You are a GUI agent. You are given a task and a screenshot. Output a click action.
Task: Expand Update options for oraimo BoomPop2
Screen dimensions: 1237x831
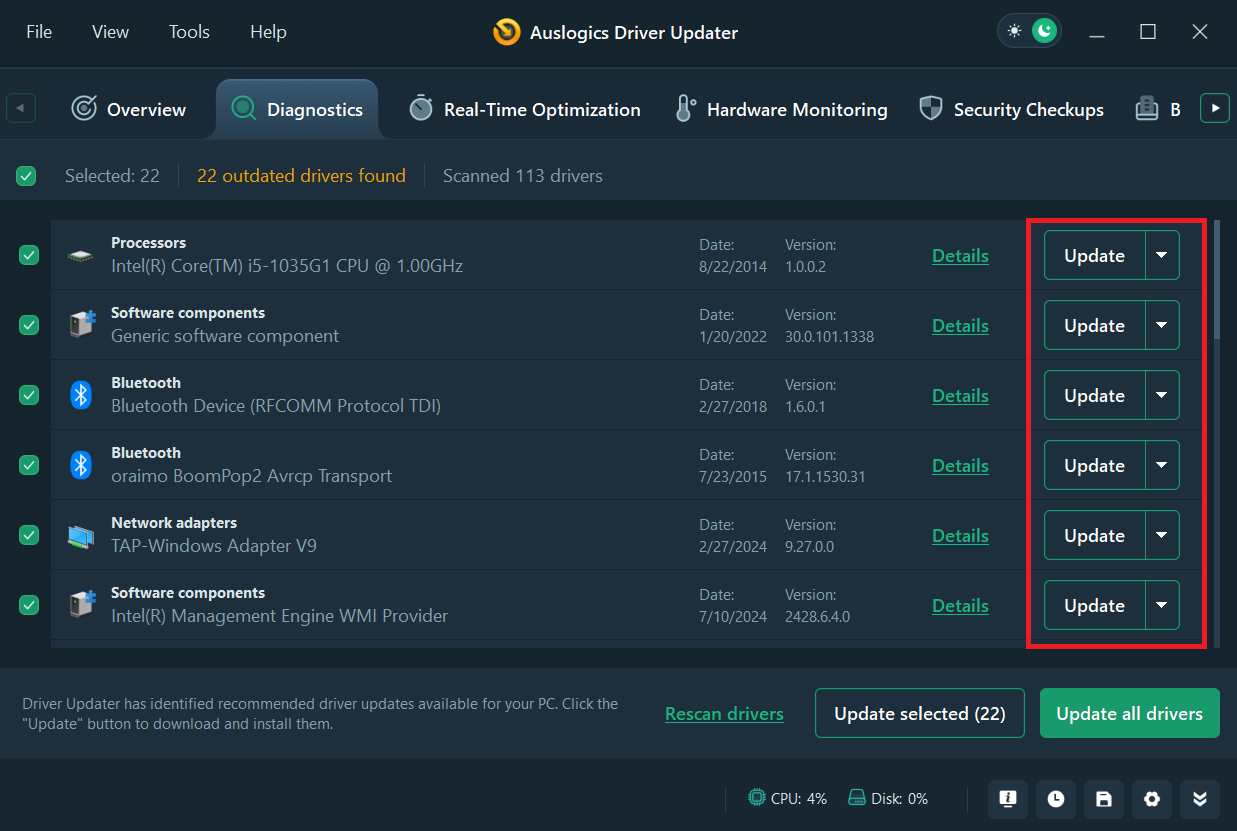click(x=1162, y=465)
